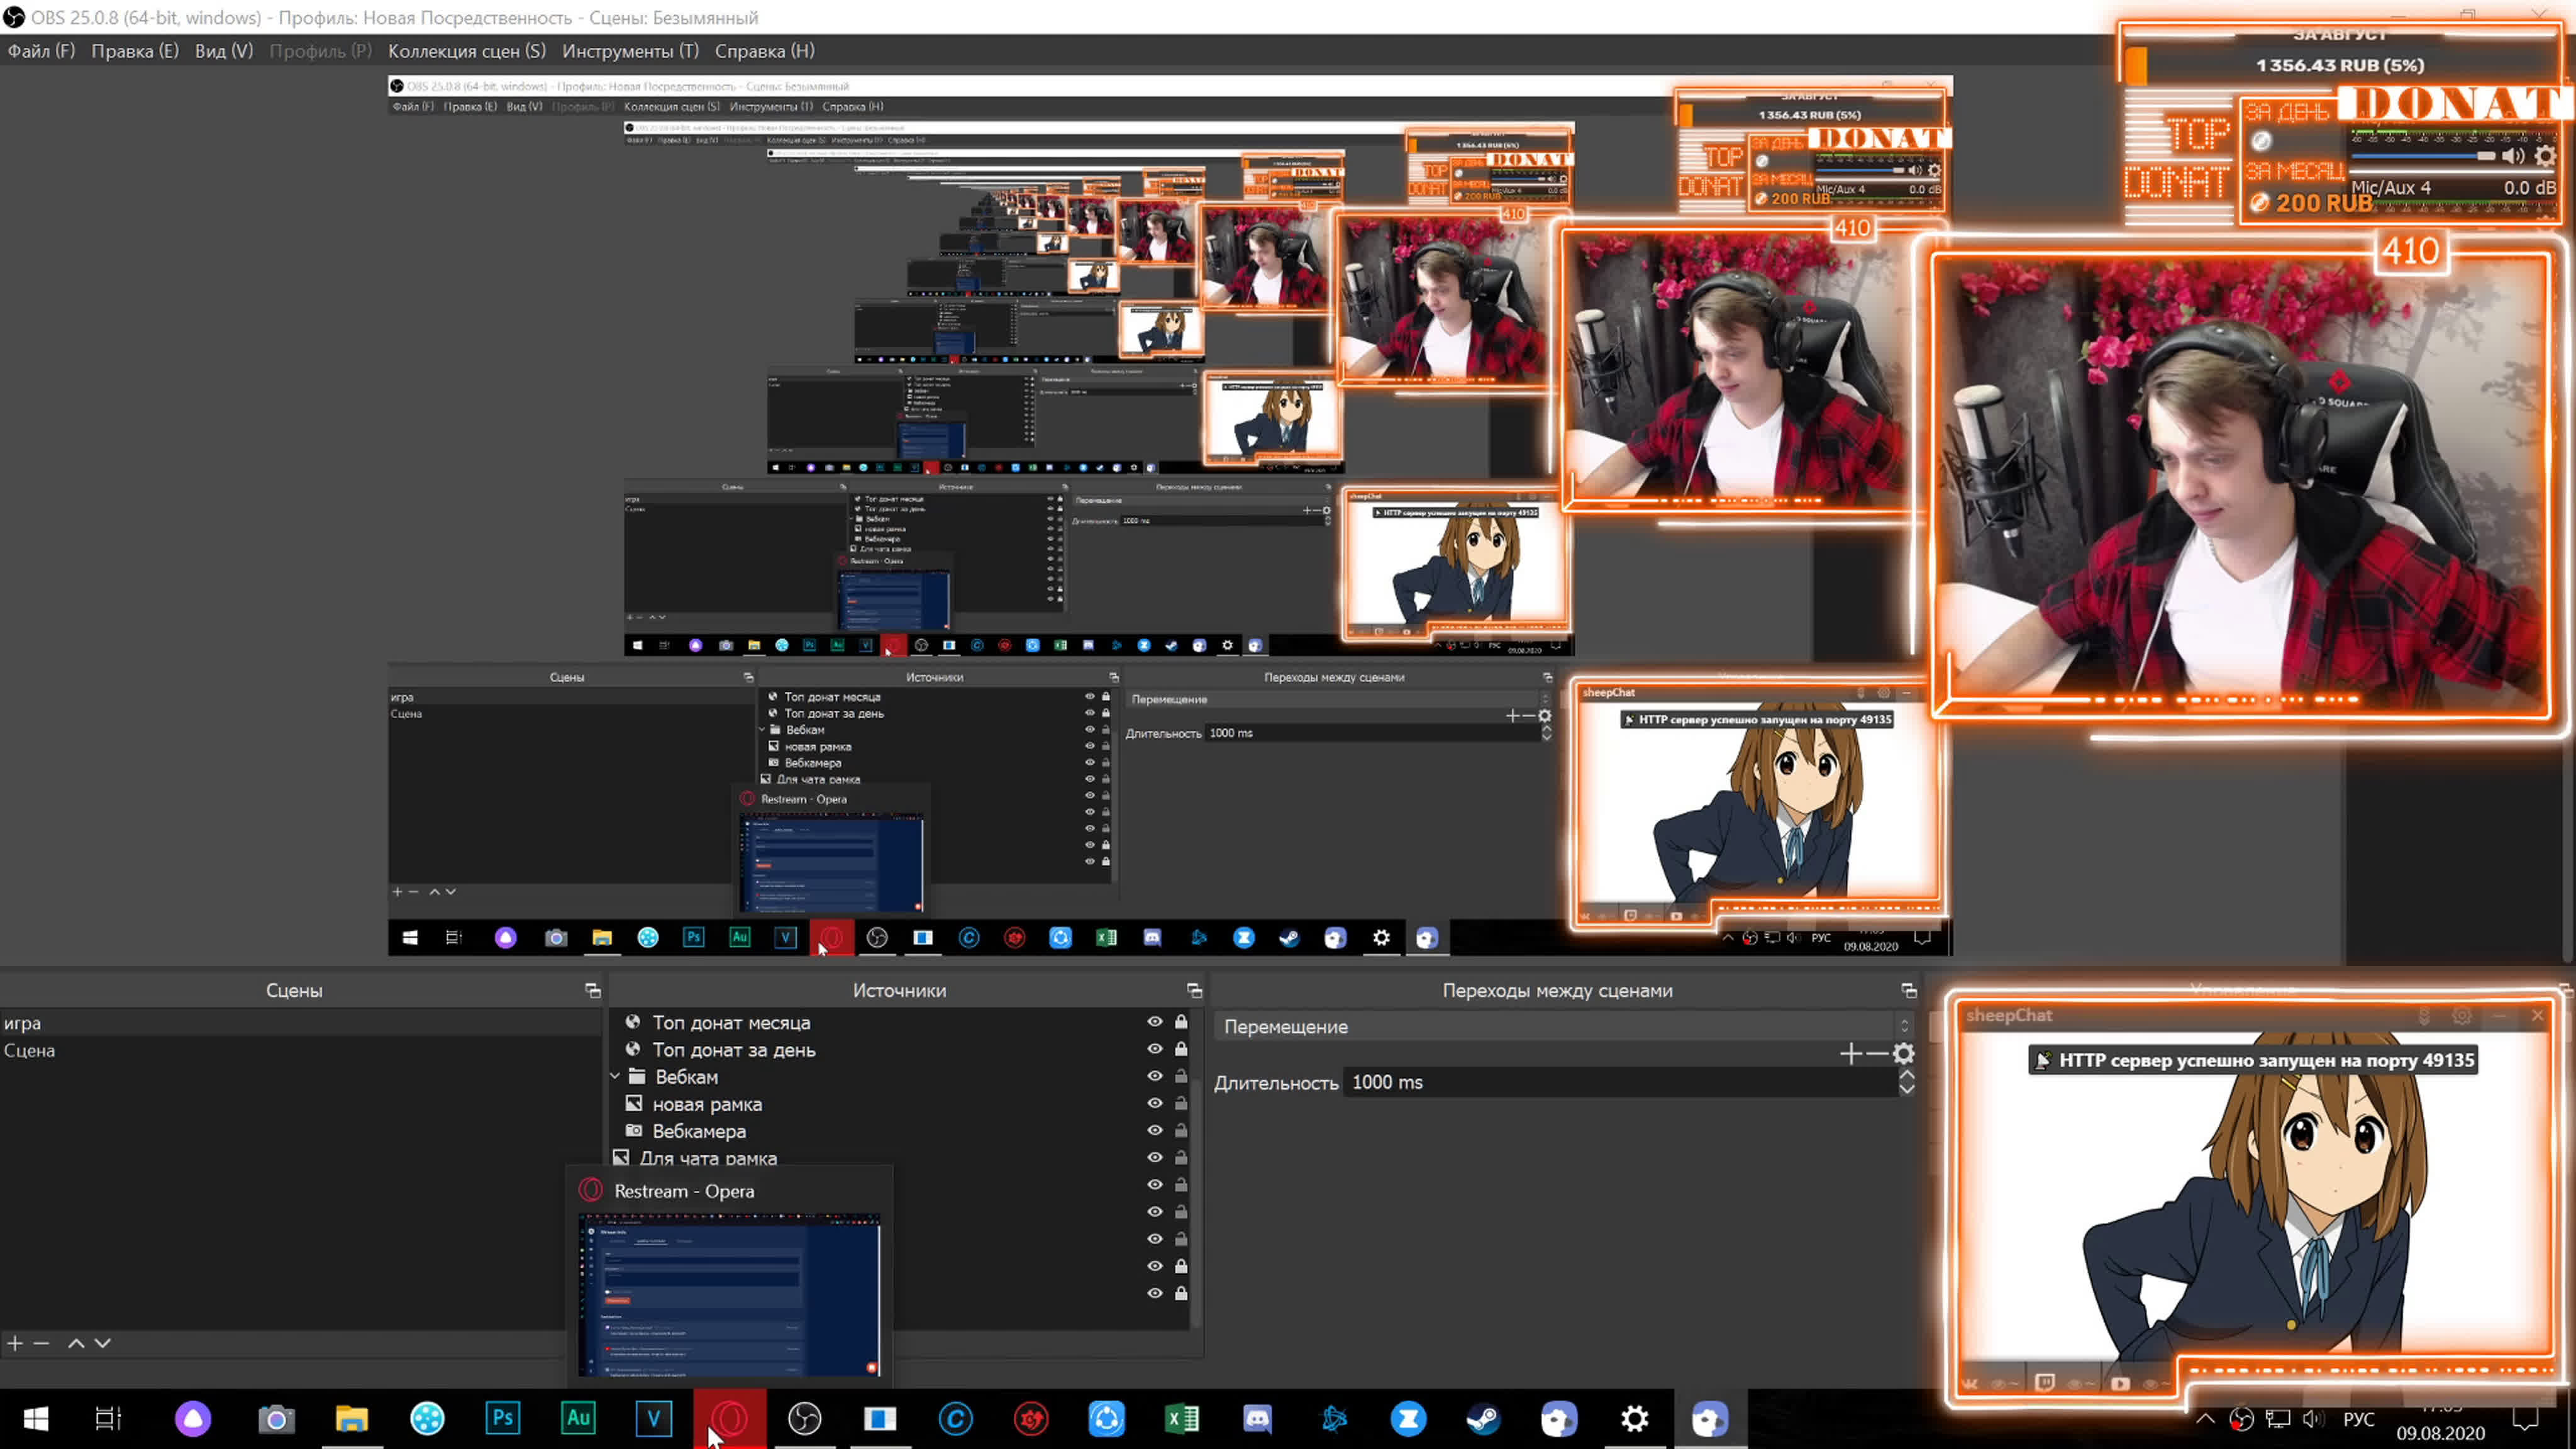Open the Файл (F) menu
The image size is (2576, 1449).
coord(41,51)
